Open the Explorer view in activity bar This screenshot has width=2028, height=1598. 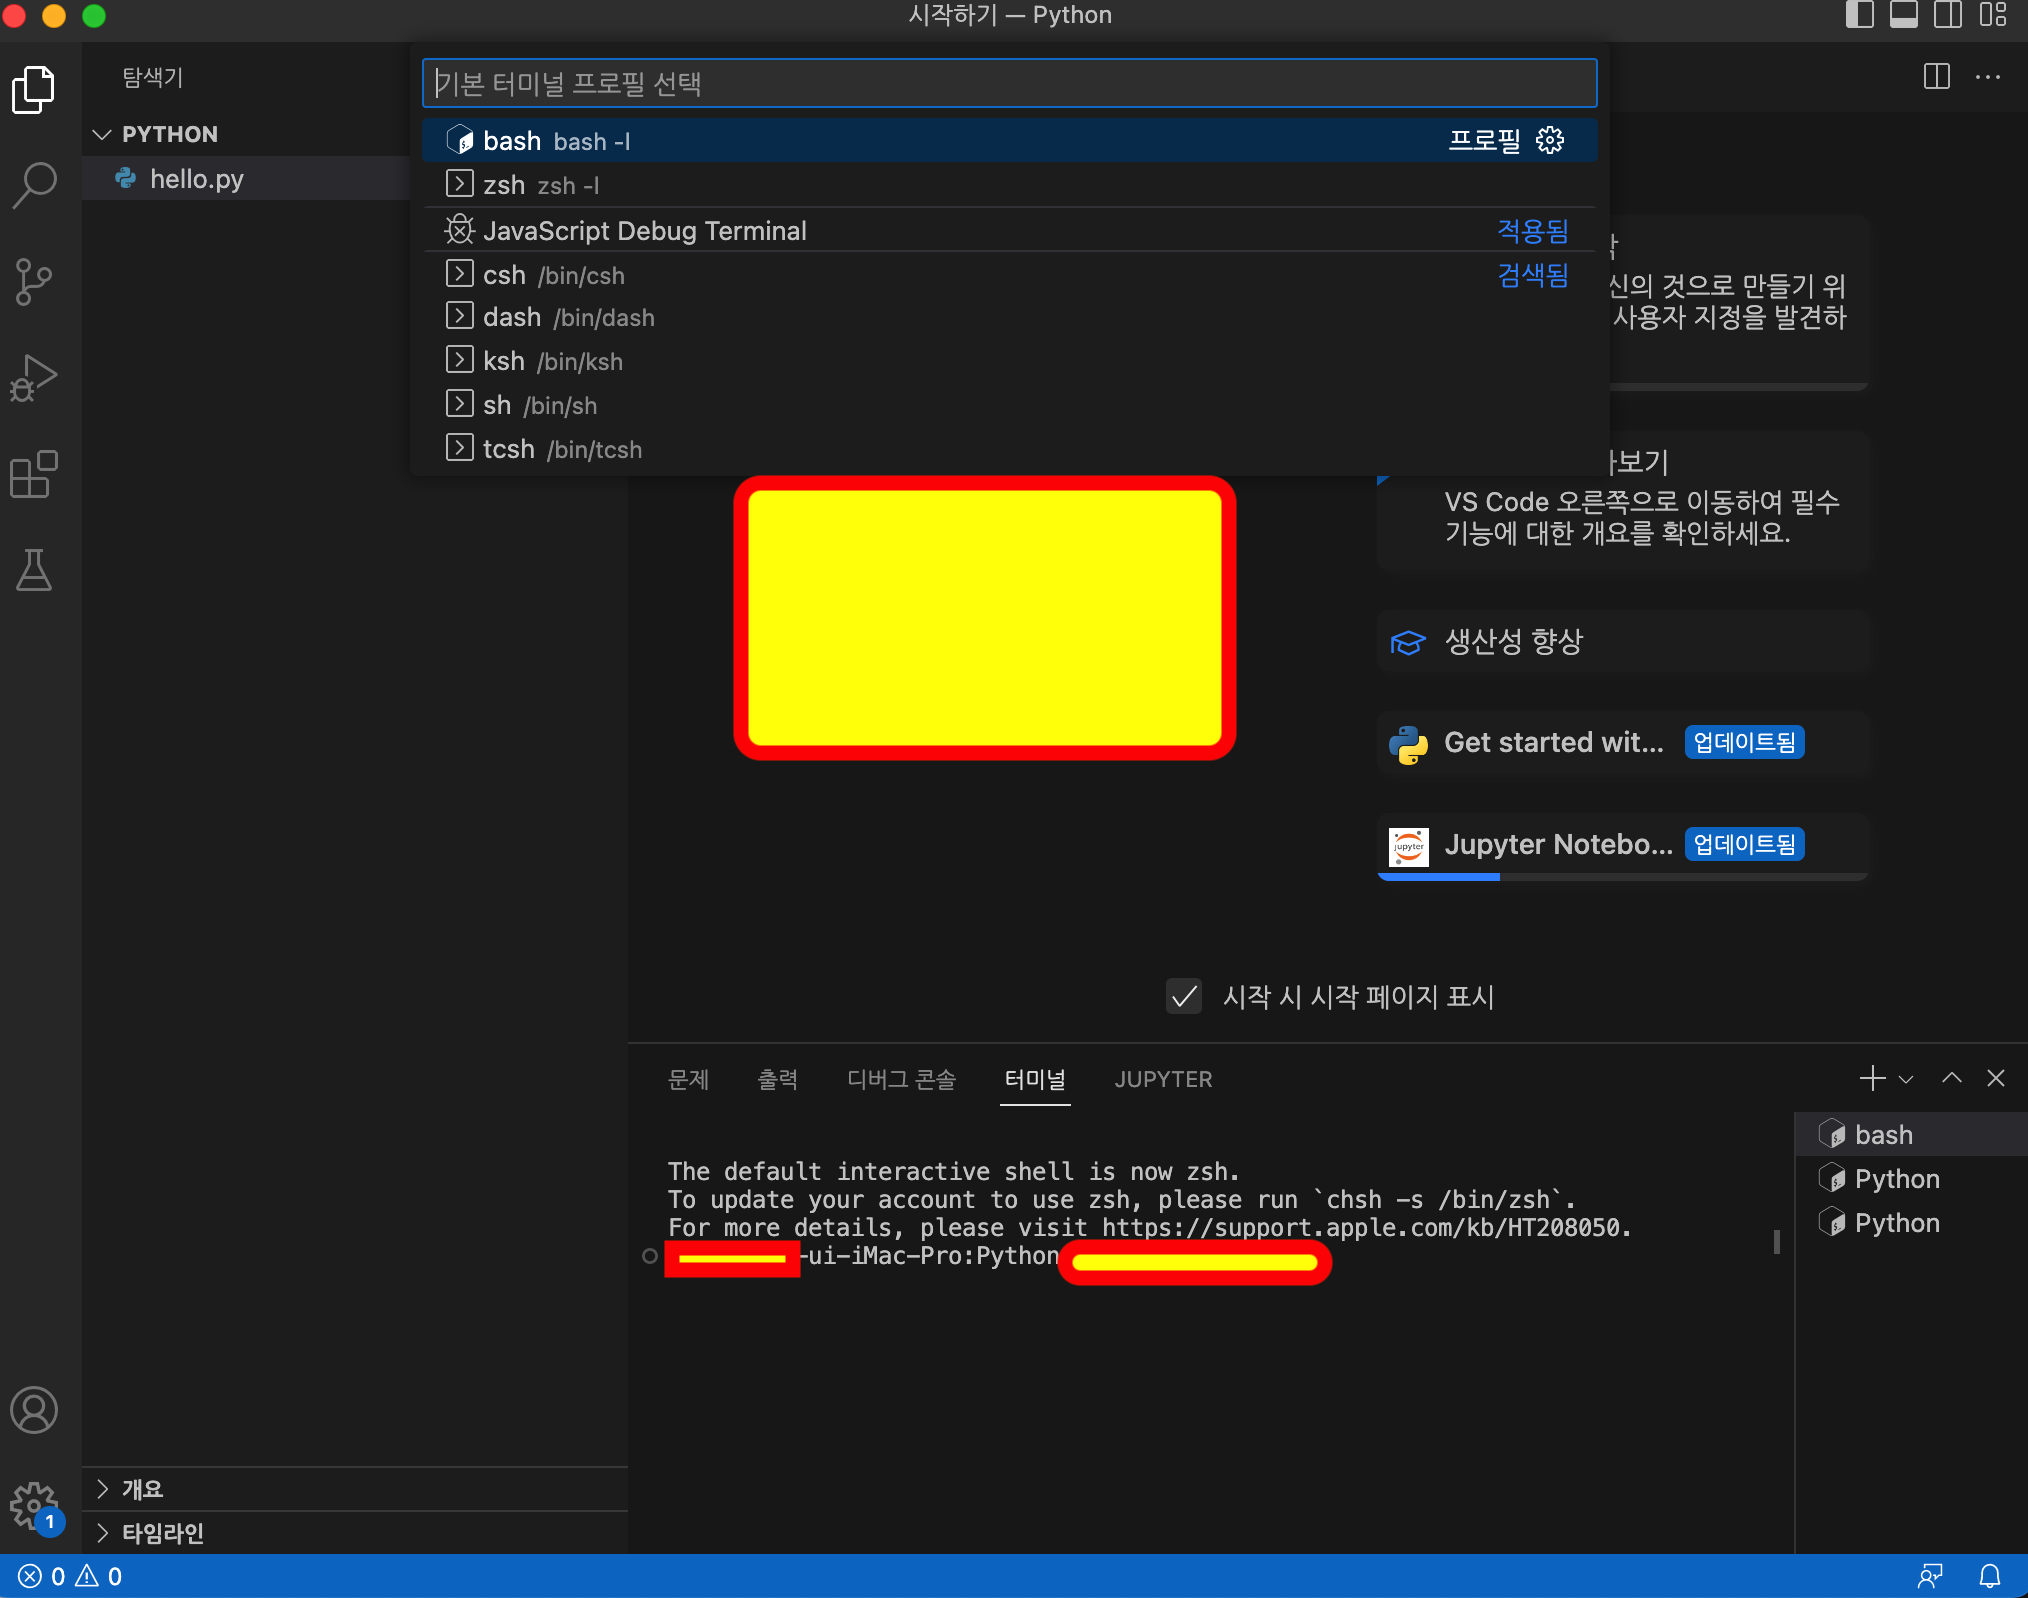click(34, 90)
